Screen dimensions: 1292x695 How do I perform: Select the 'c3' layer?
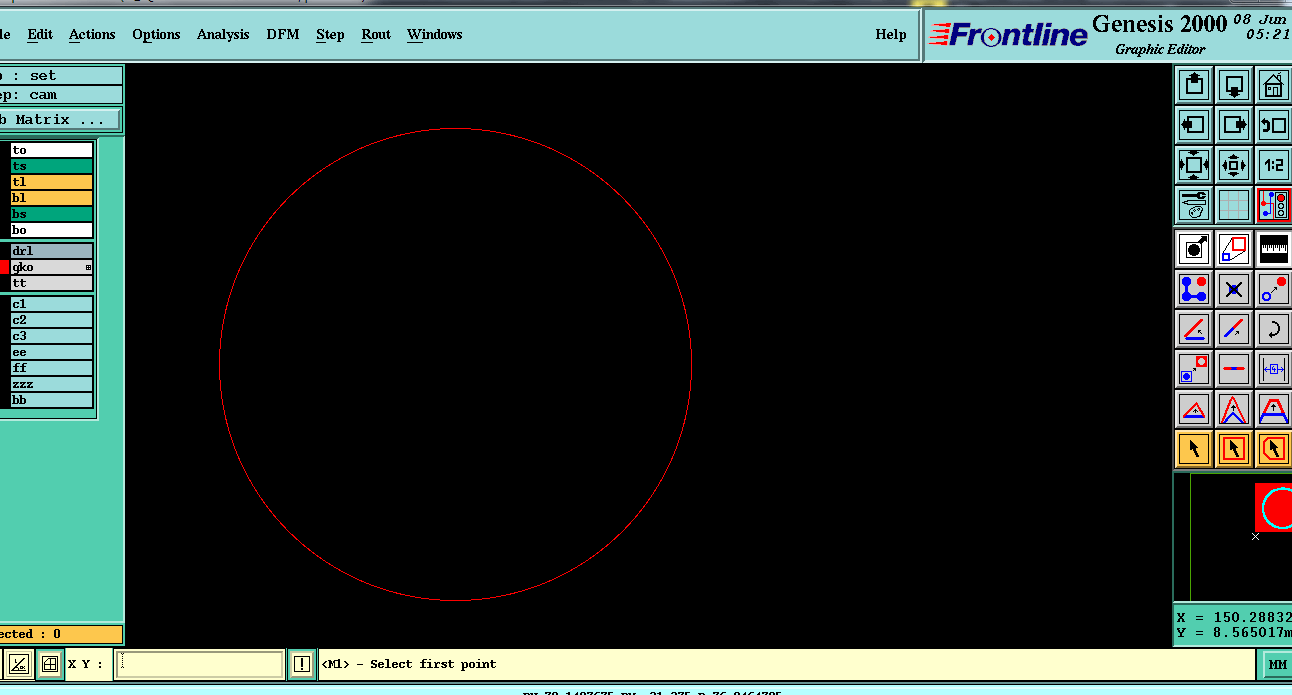coord(51,336)
